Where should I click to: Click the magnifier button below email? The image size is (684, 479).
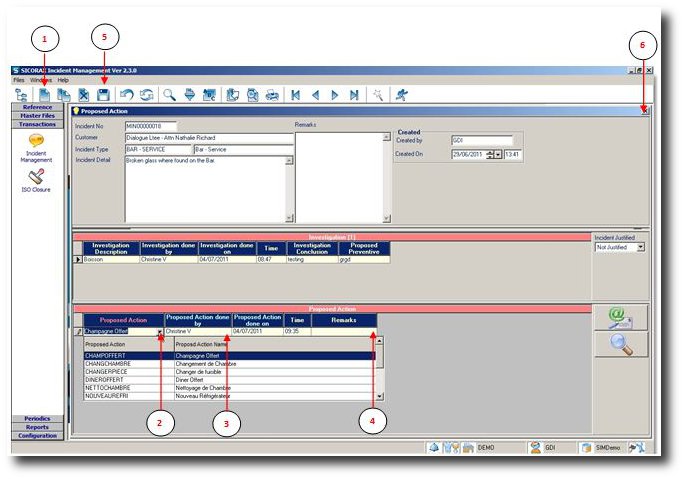[621, 344]
